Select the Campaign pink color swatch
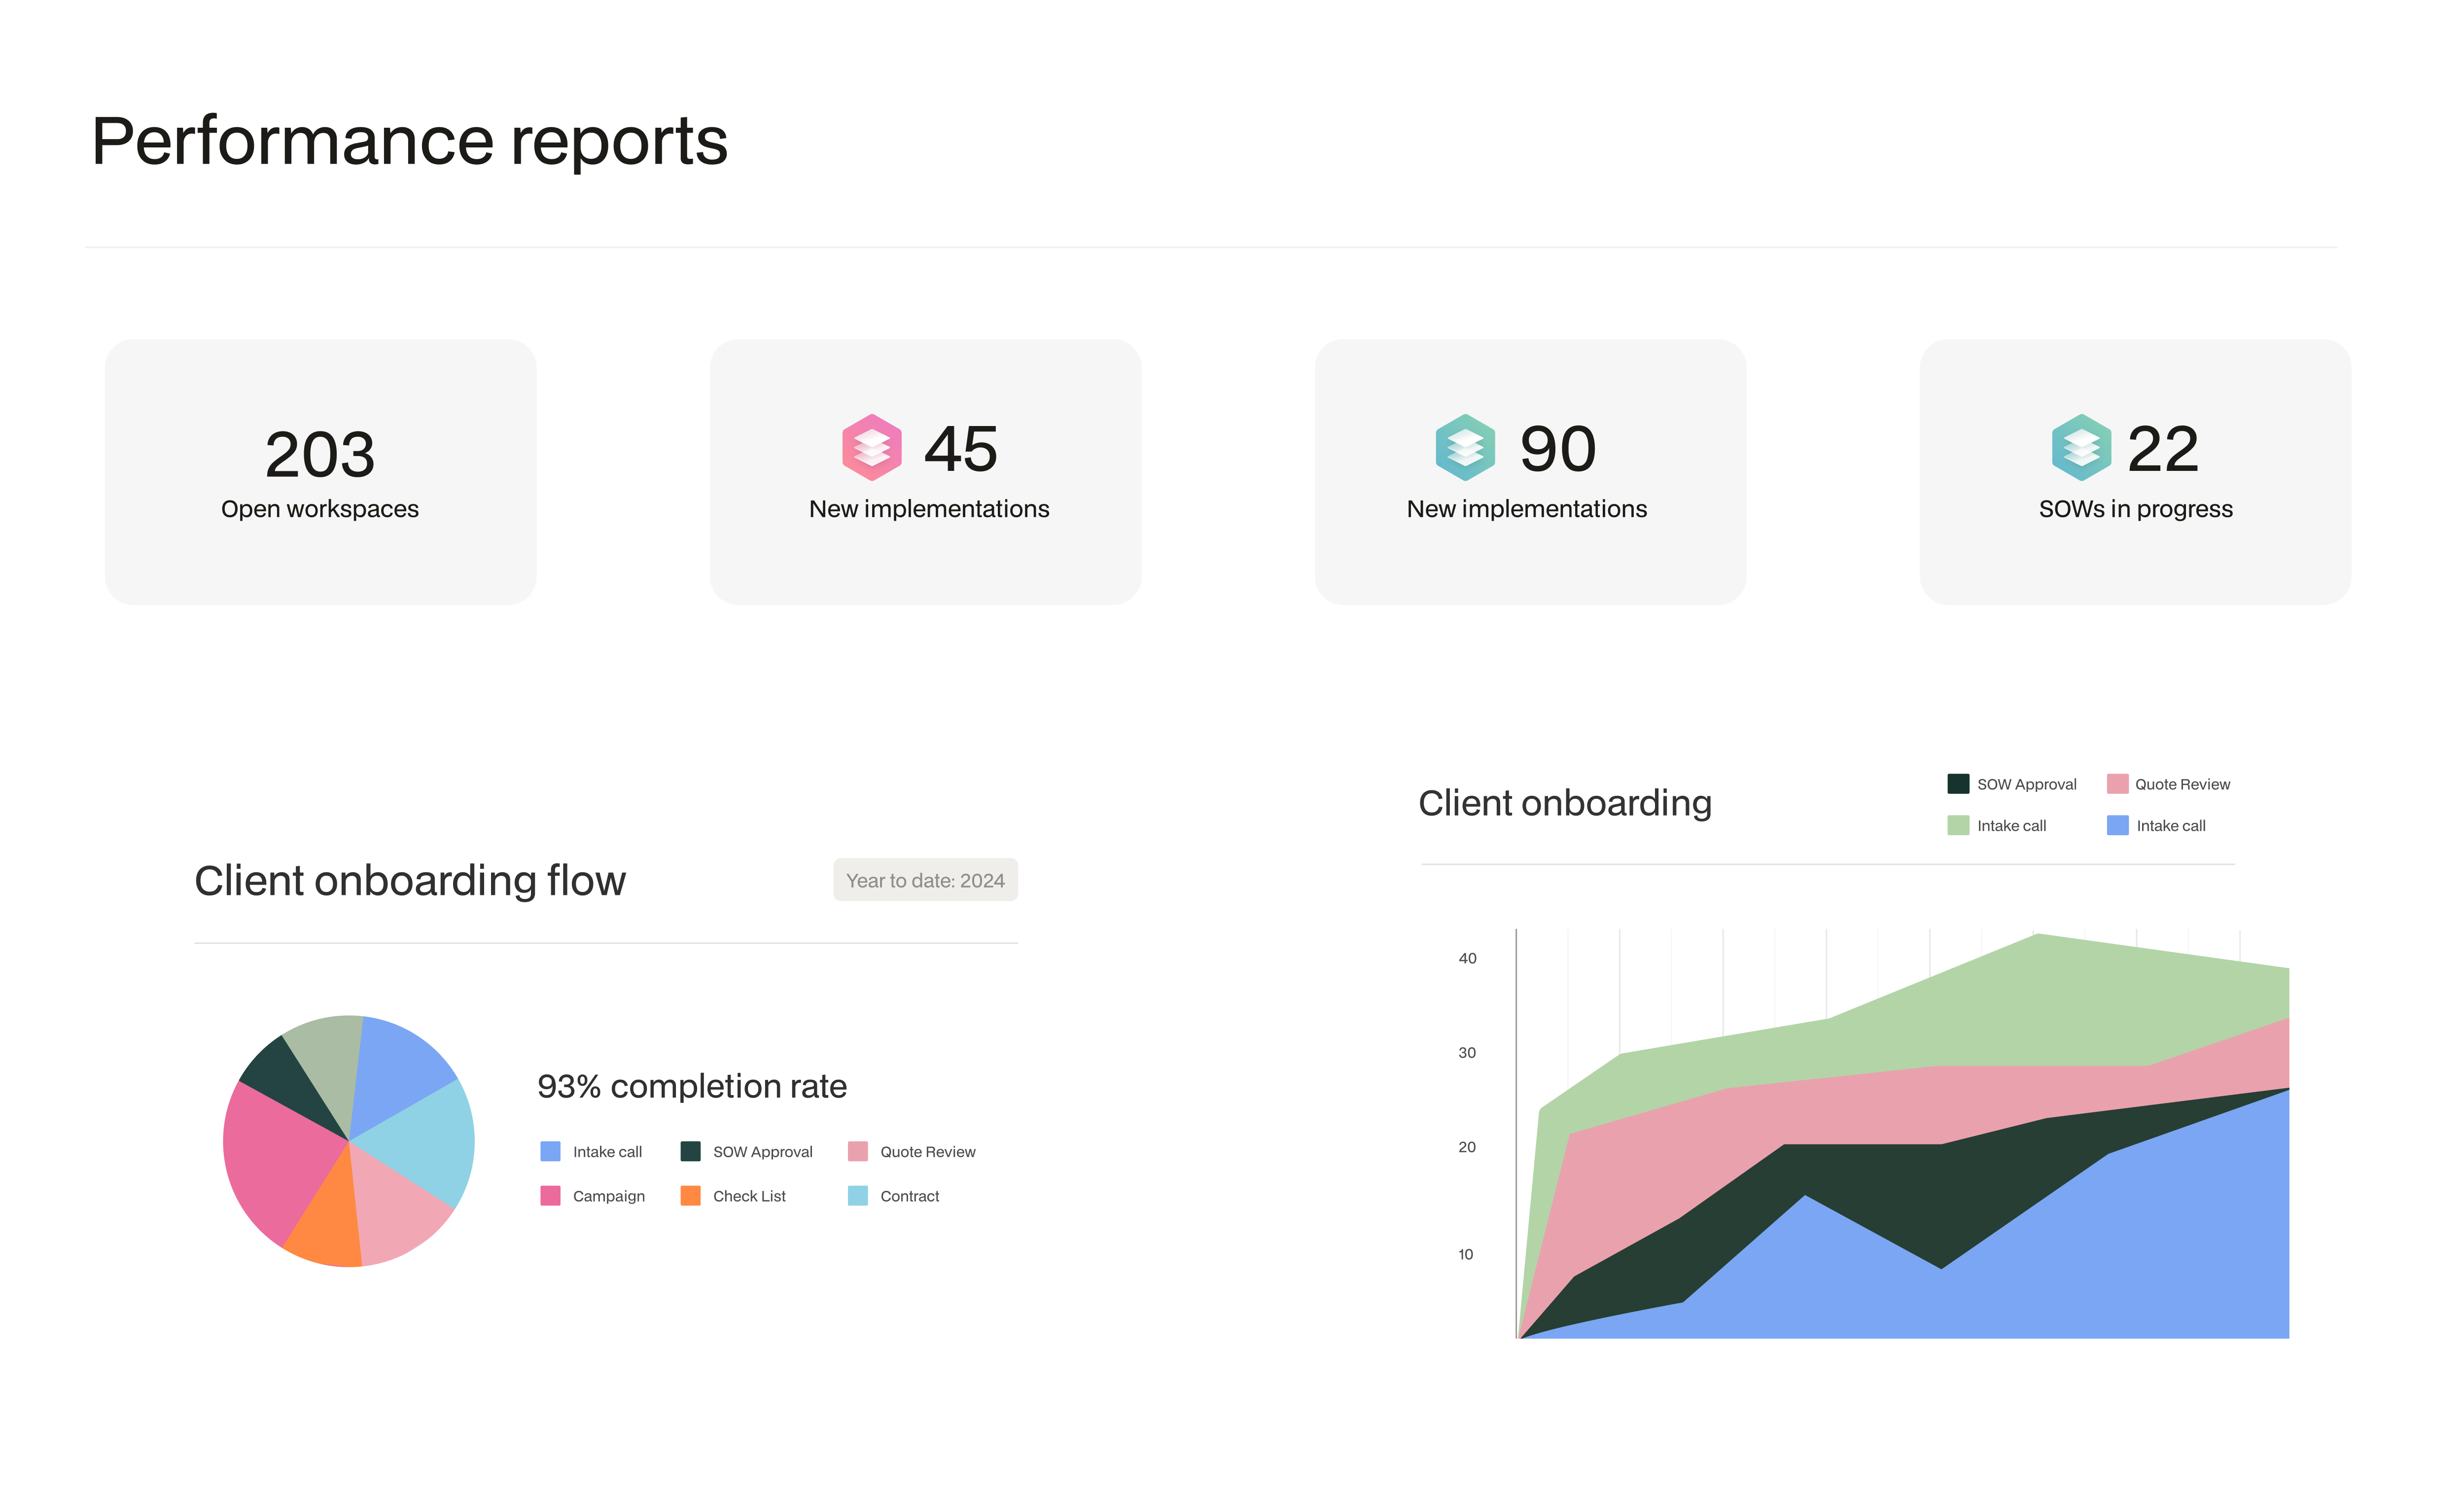2464x1496 pixels. point(549,1195)
